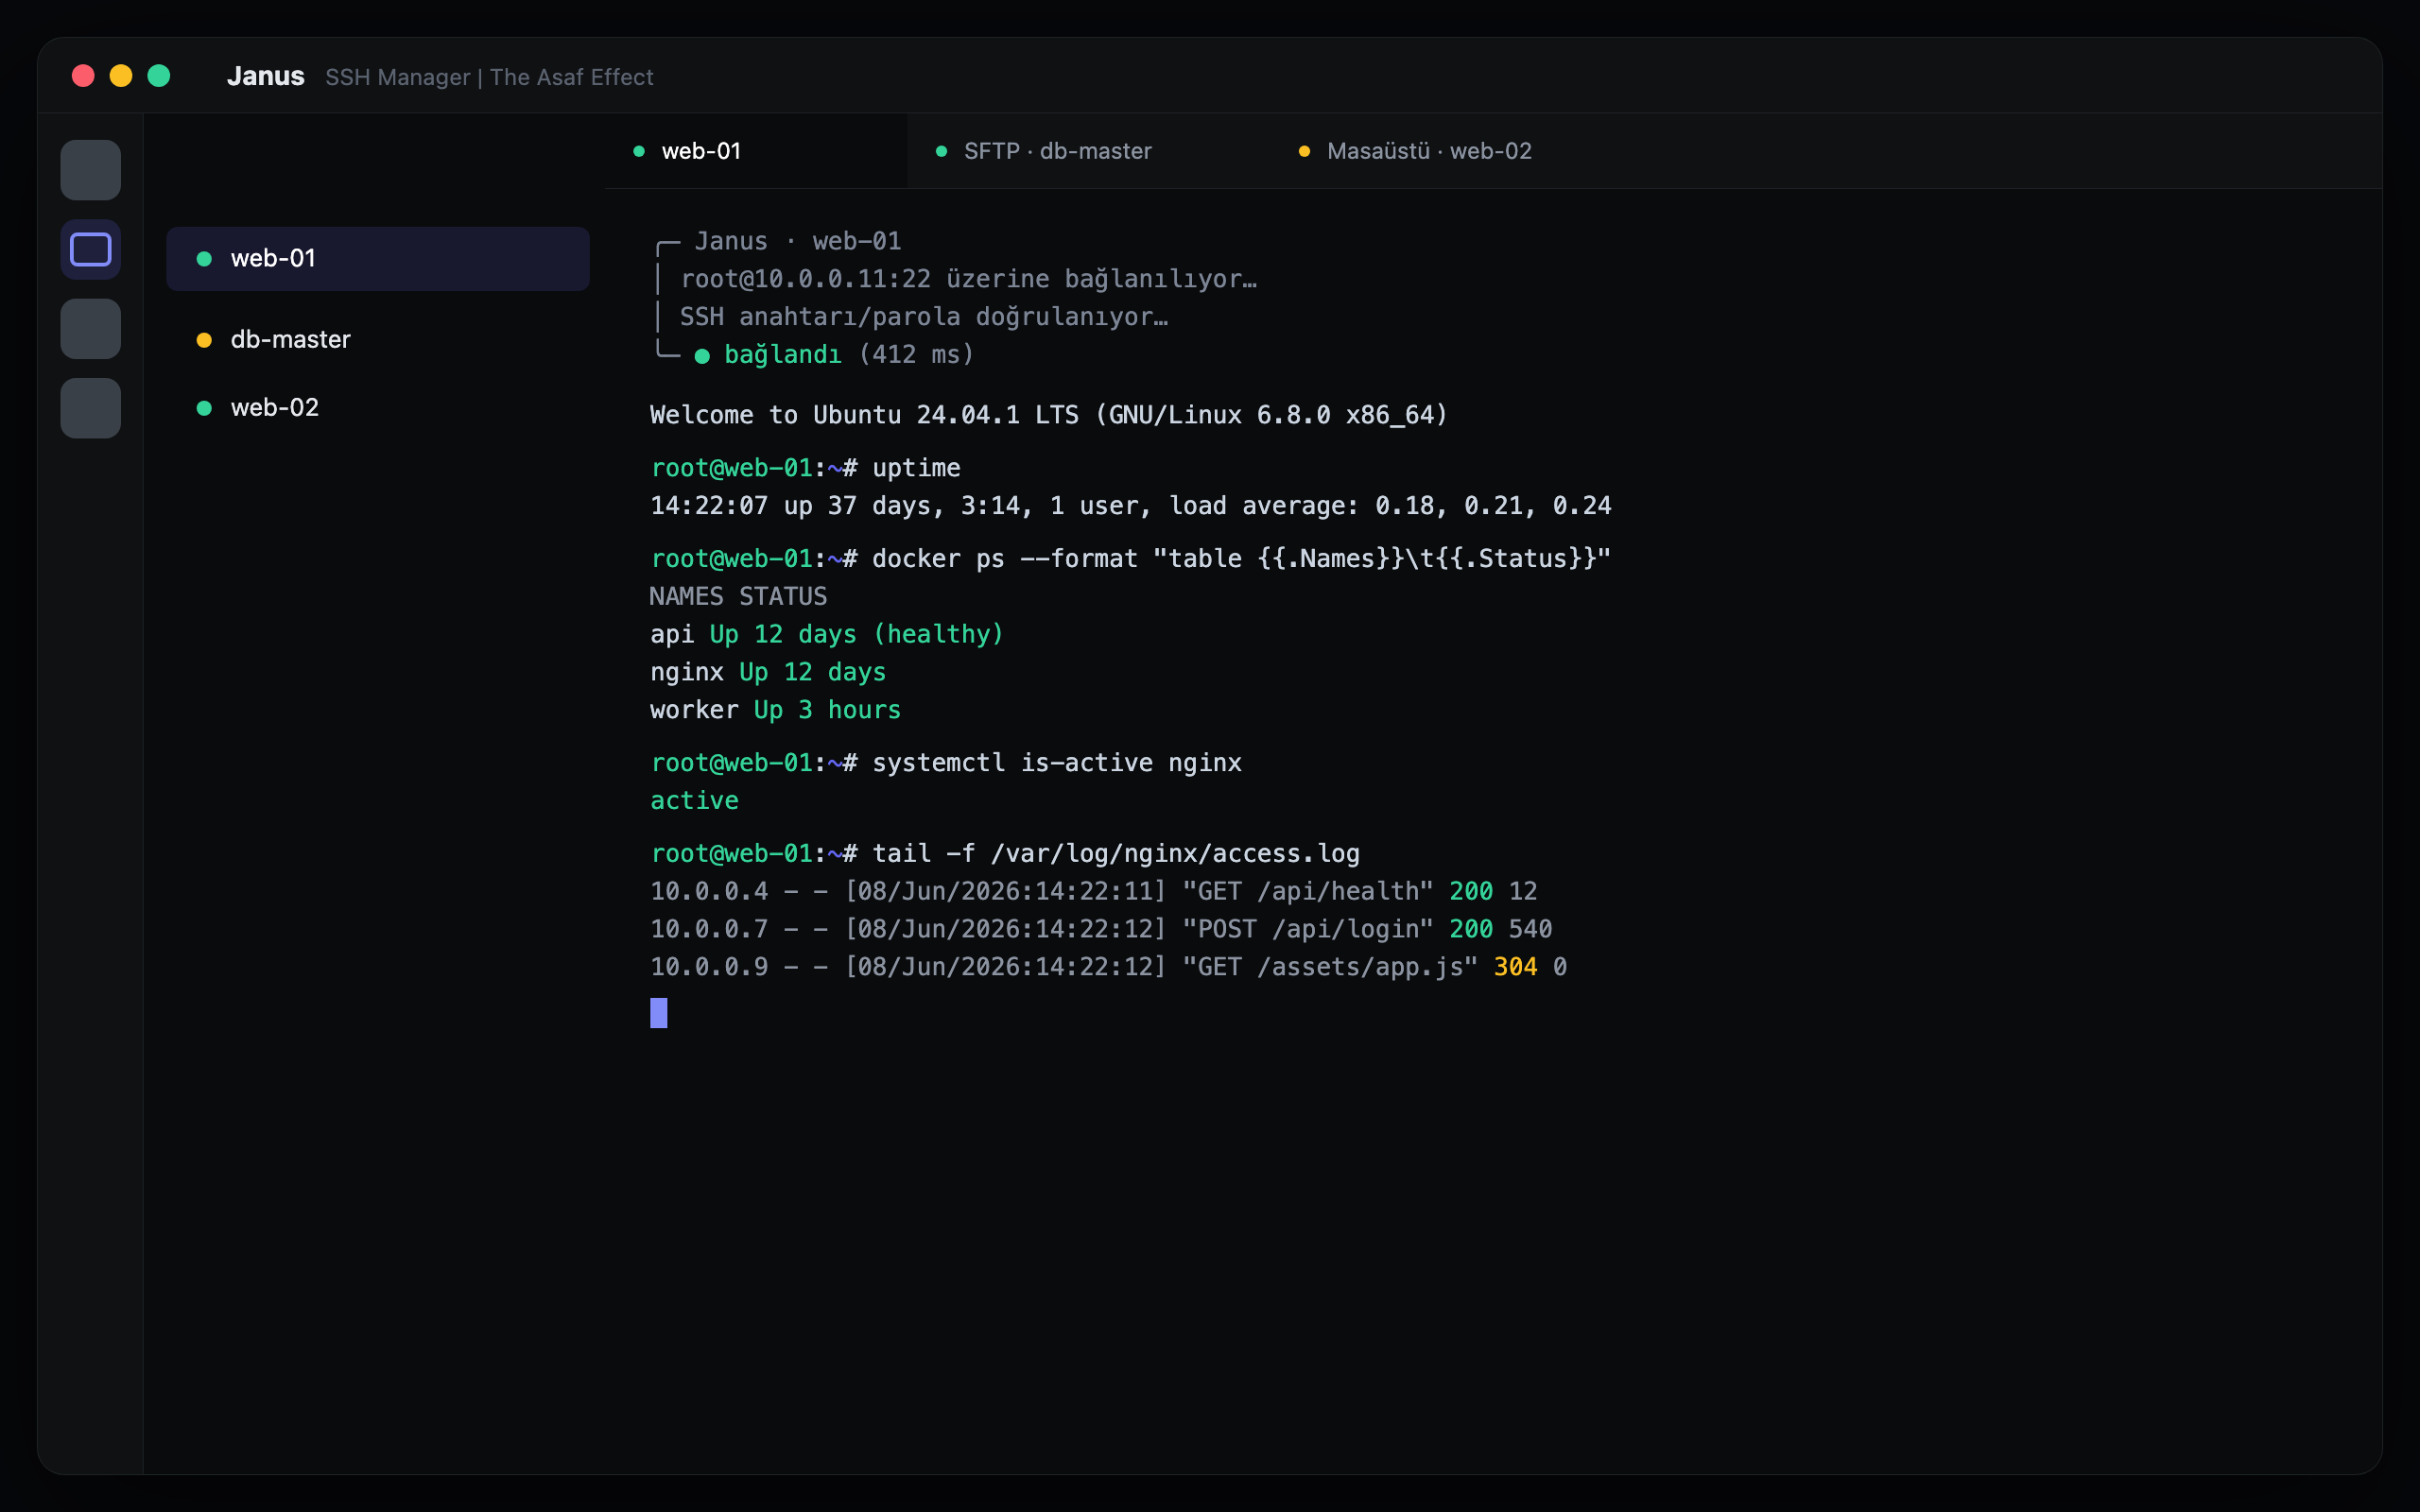This screenshot has height=1512, width=2420.
Task: Open the sidebar icon below the highlighted one
Action: click(x=90, y=329)
